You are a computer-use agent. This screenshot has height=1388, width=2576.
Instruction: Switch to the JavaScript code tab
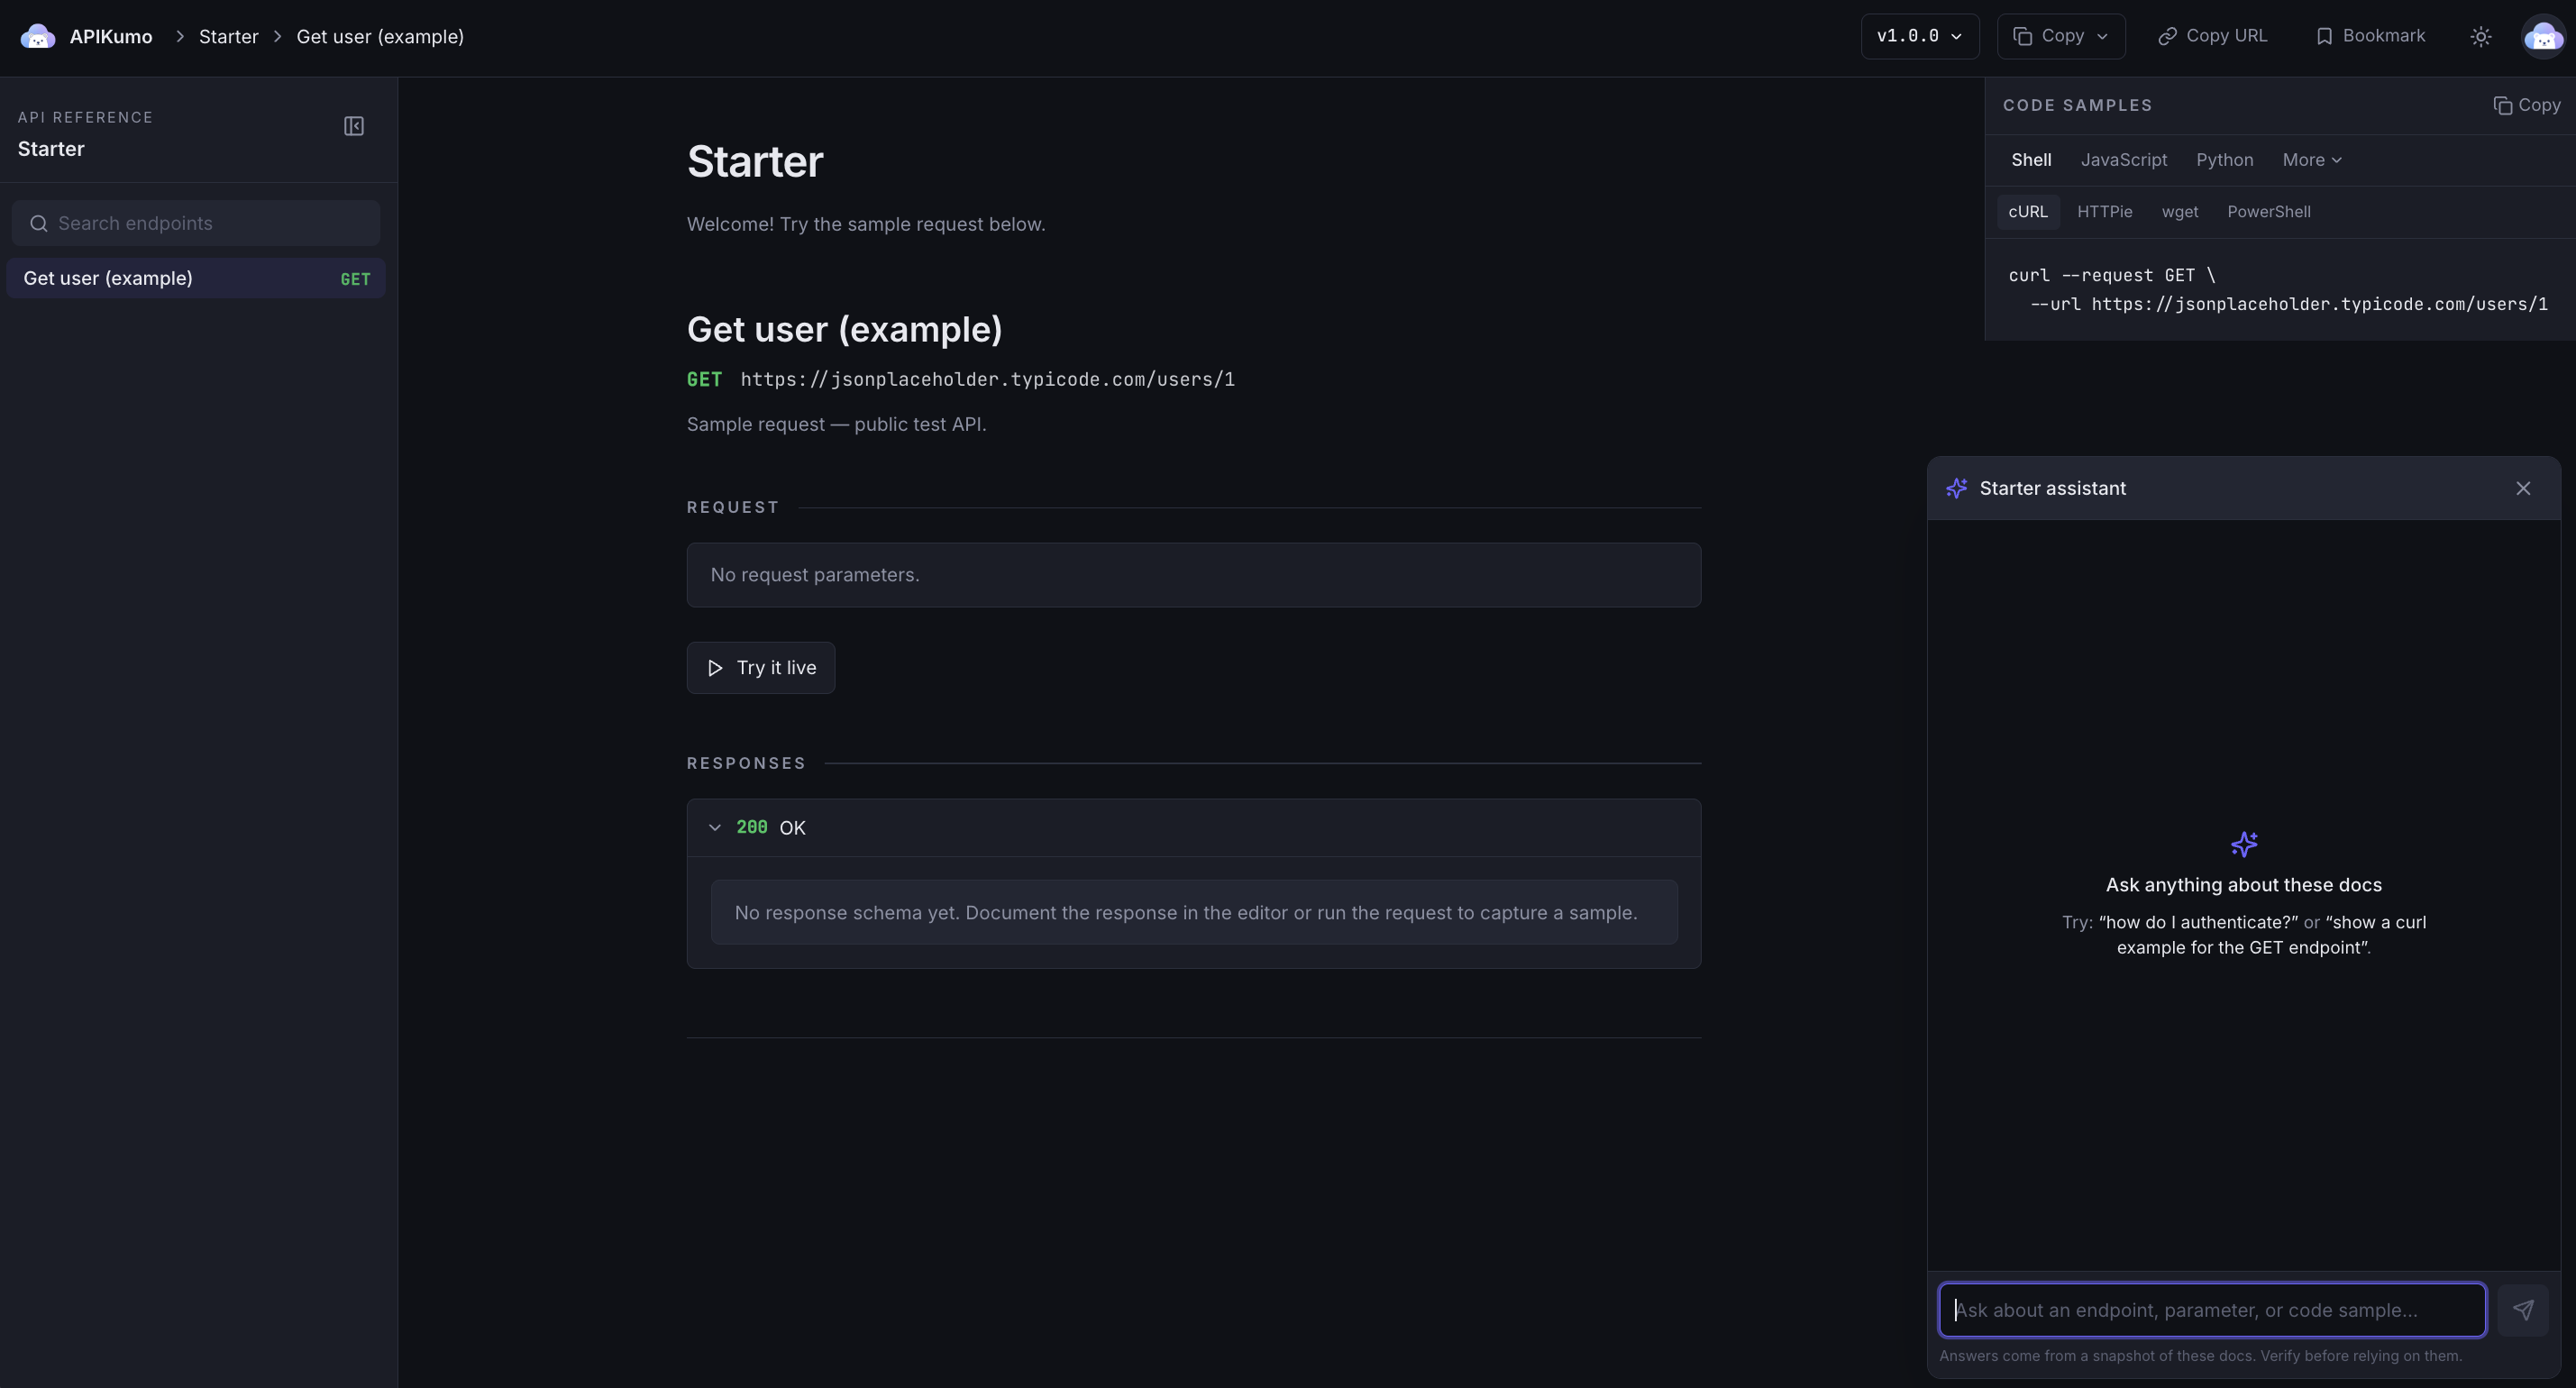tap(2124, 160)
